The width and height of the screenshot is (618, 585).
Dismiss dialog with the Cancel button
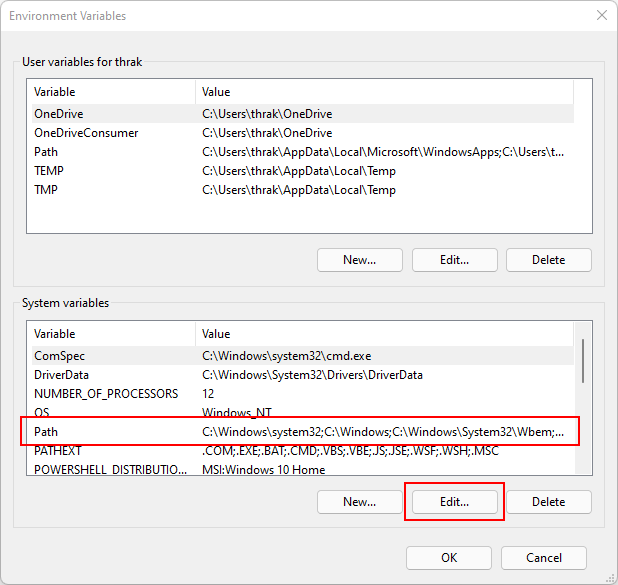[x=544, y=558]
